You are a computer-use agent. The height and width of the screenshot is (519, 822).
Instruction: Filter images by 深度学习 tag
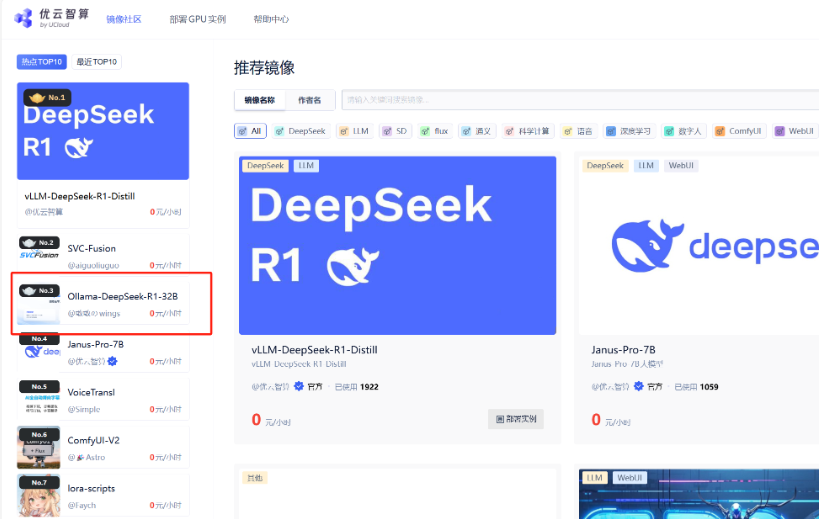tap(629, 131)
